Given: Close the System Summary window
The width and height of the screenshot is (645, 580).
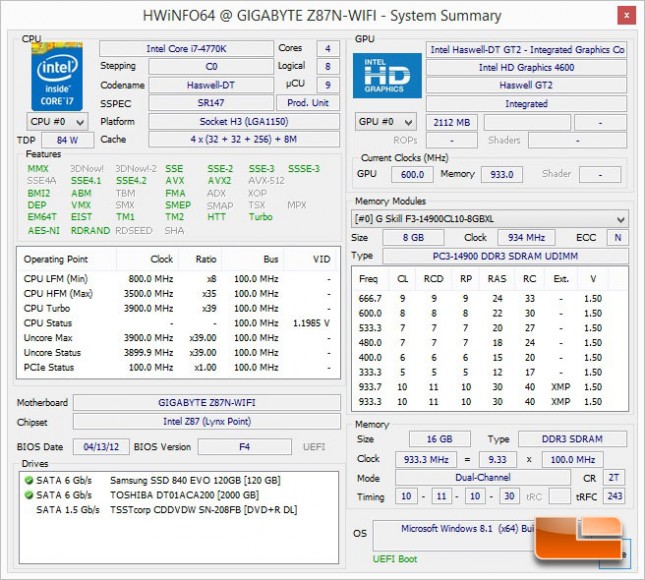Looking at the screenshot, I should (626, 16).
